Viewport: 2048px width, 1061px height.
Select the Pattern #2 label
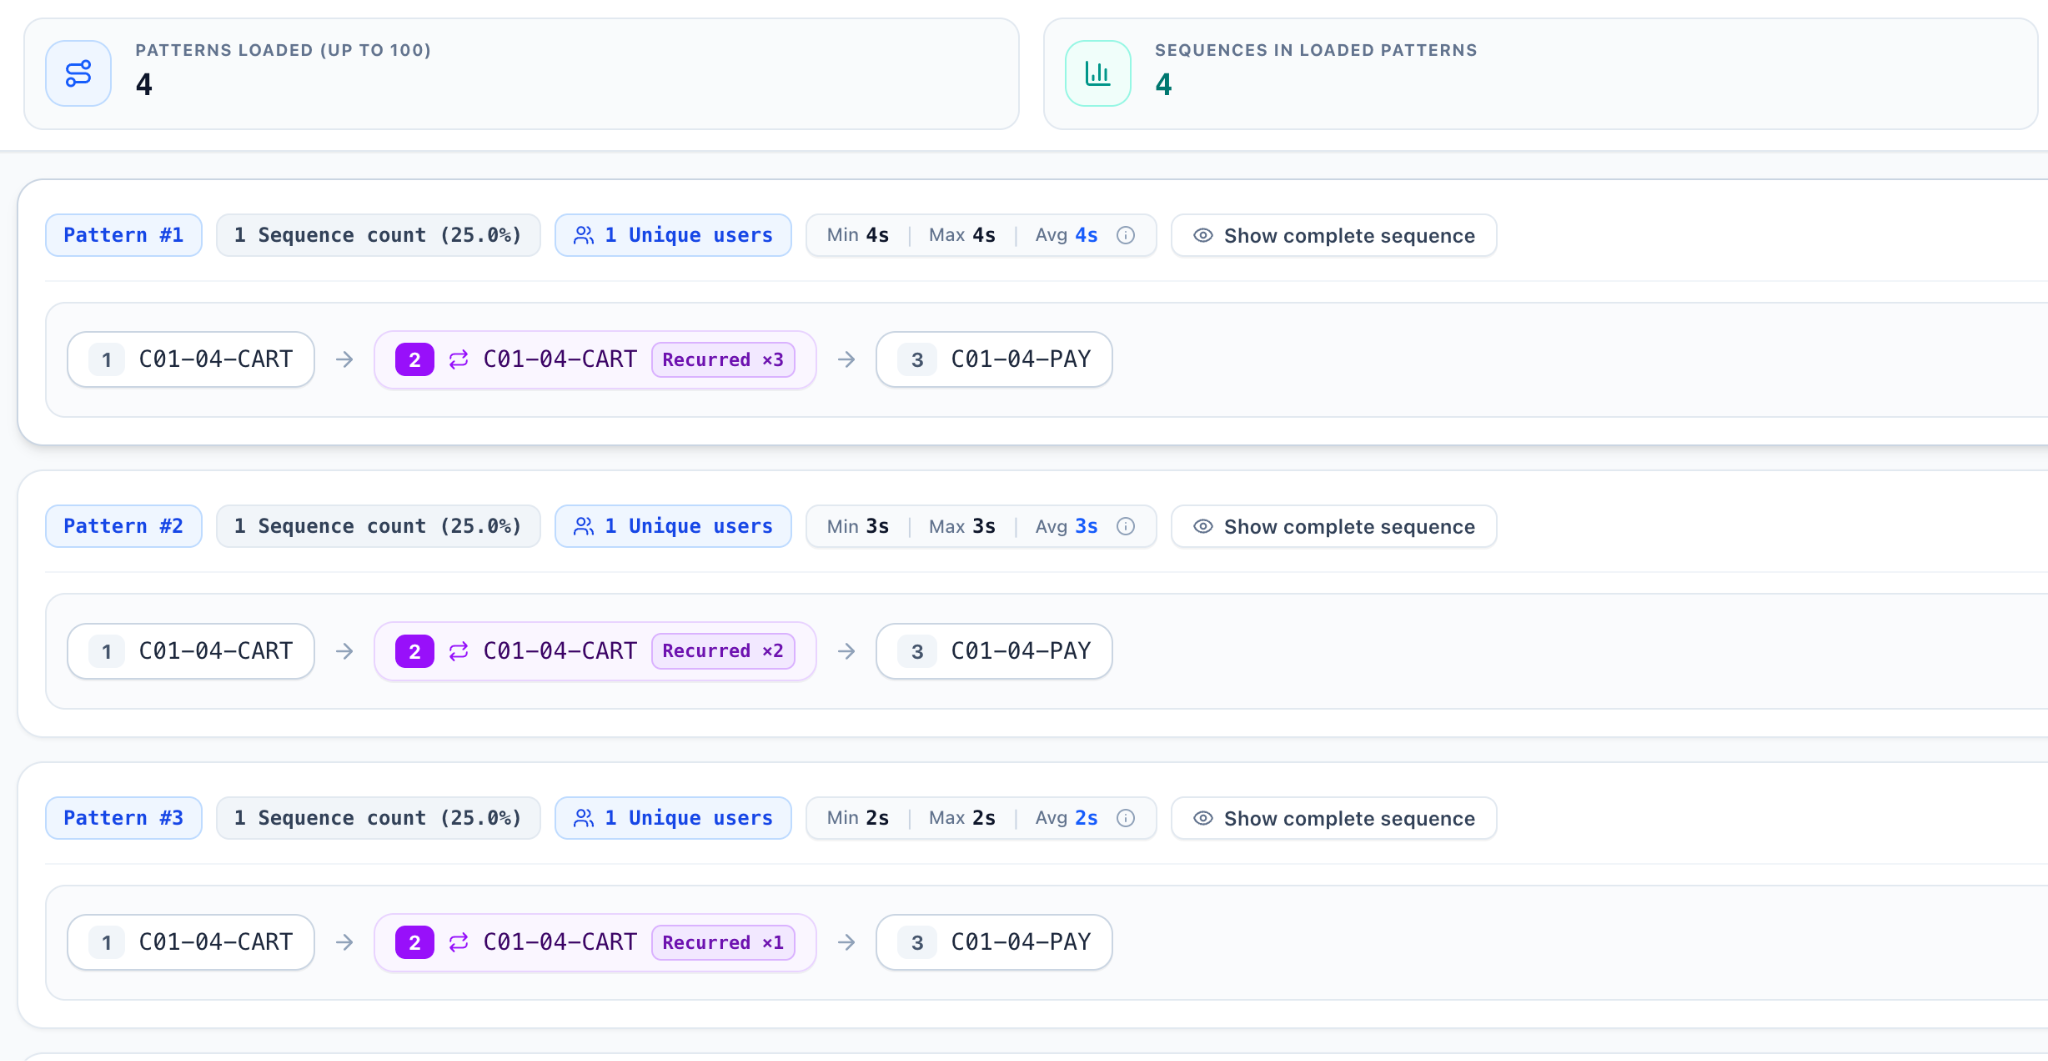[x=124, y=526]
